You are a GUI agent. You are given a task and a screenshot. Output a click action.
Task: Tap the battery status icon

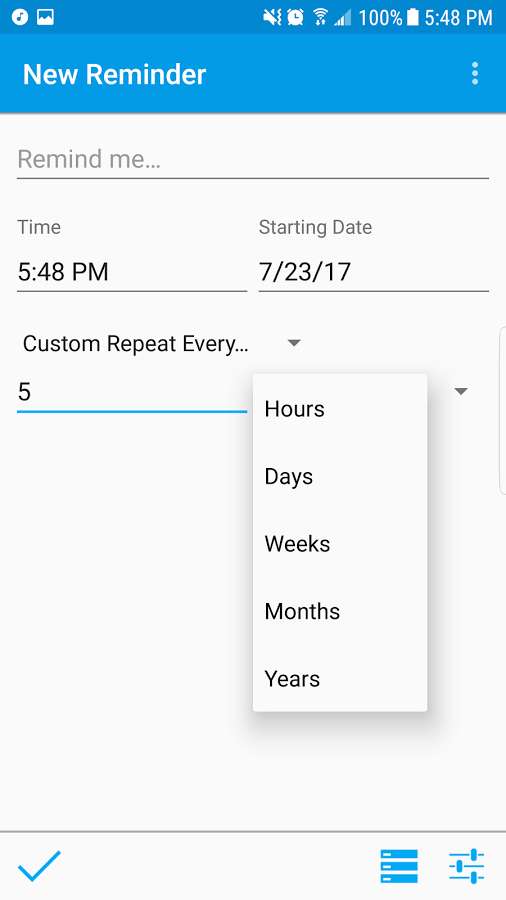pyautogui.click(x=412, y=17)
